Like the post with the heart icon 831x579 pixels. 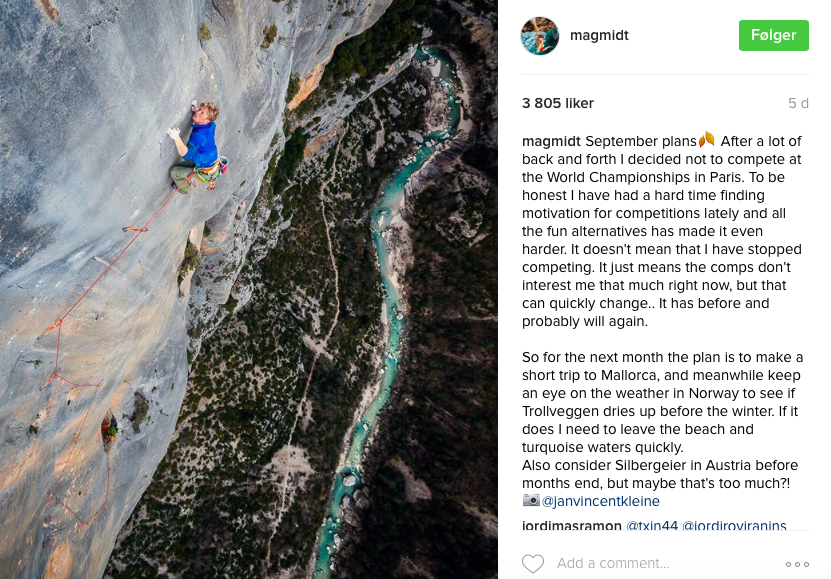click(533, 564)
